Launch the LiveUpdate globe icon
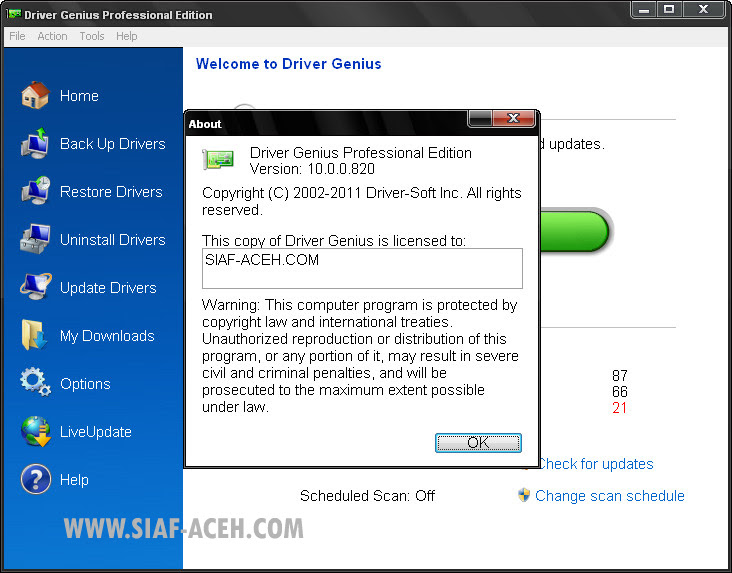The height and width of the screenshot is (573, 732). point(36,431)
